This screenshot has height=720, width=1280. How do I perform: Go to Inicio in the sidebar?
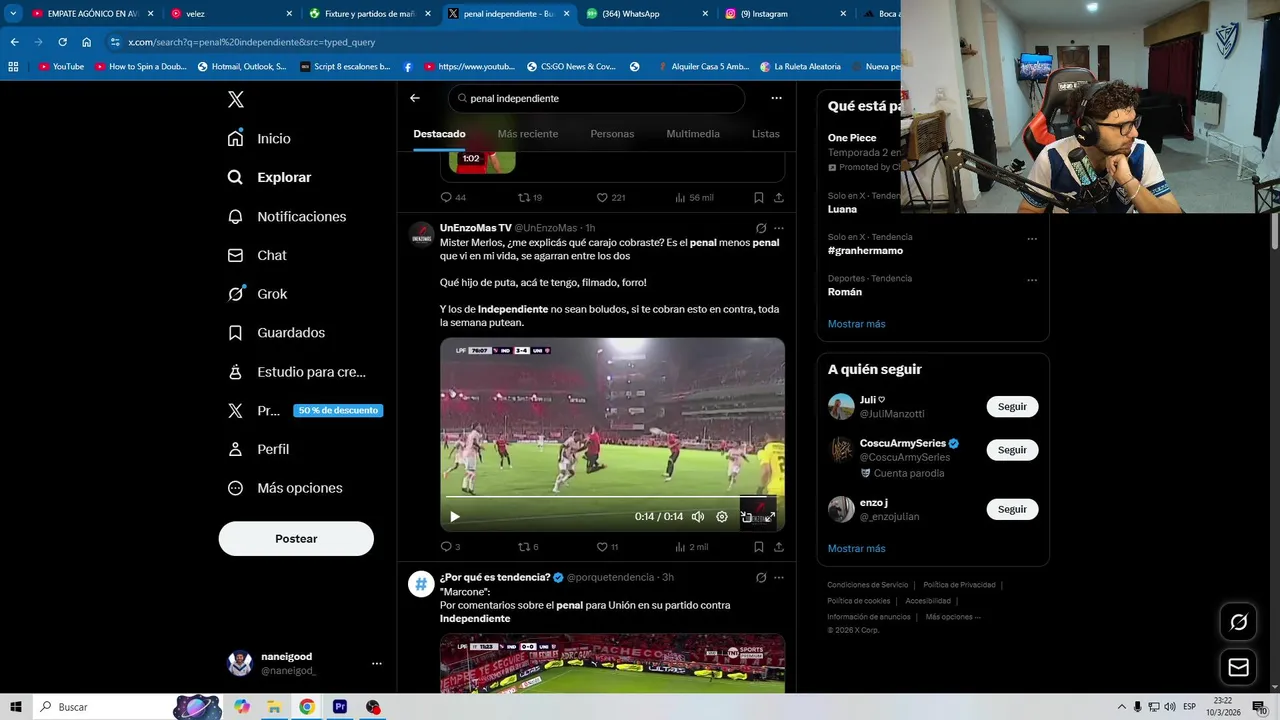tap(259, 138)
